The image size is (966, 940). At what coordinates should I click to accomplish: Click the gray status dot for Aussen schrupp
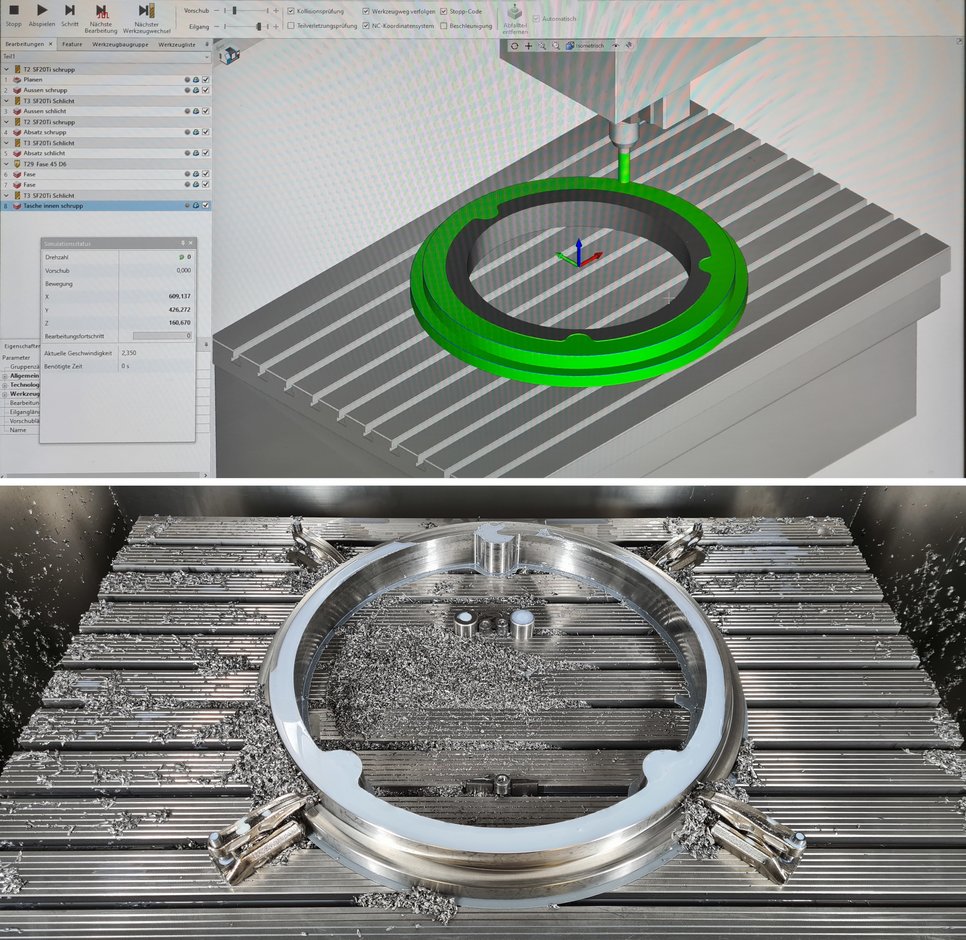point(186,90)
